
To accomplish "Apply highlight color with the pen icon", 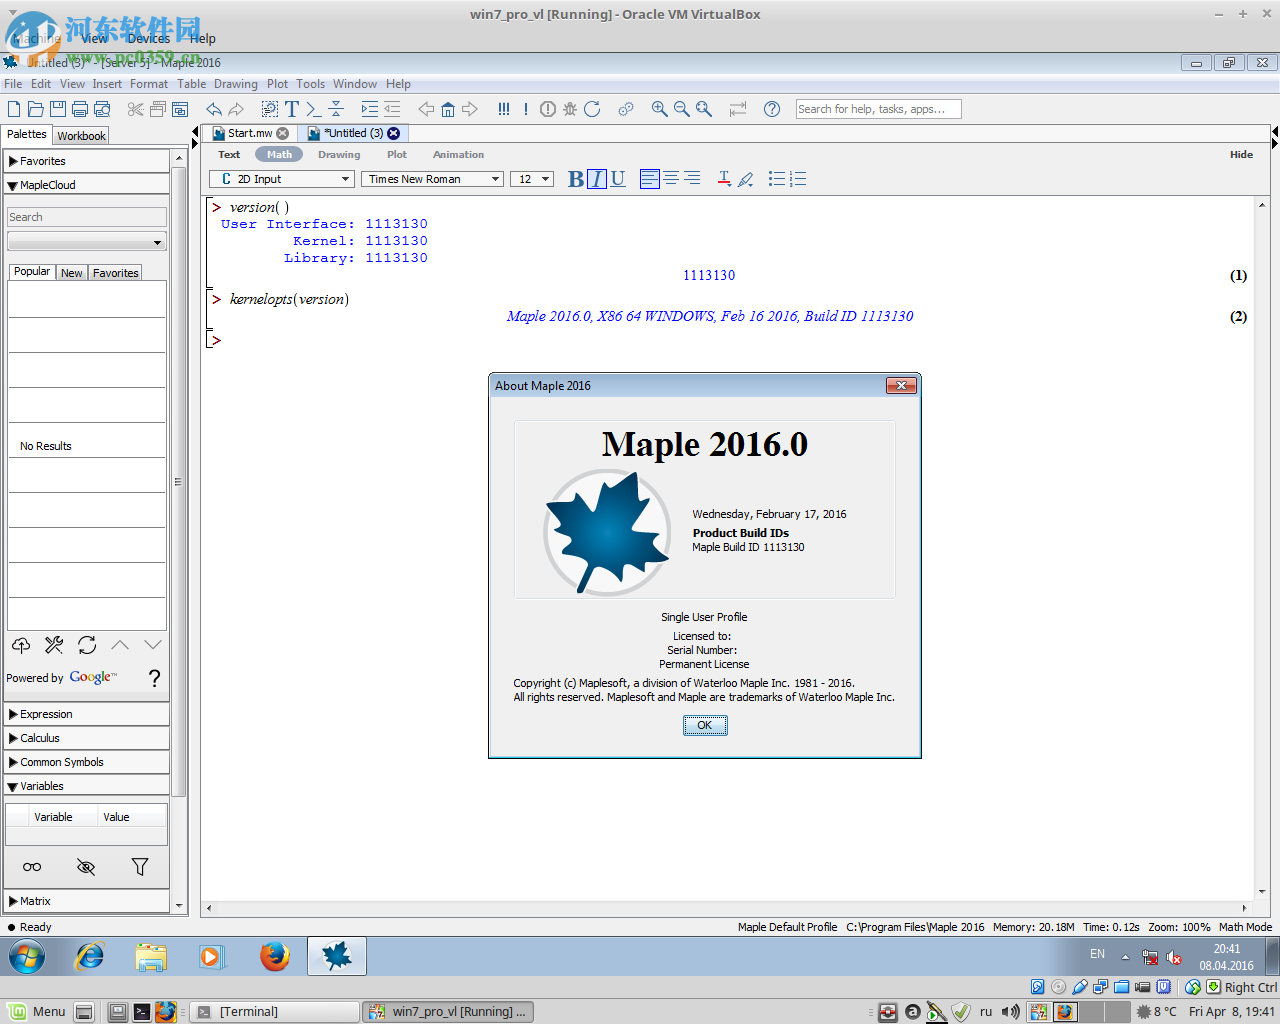I will [x=746, y=179].
